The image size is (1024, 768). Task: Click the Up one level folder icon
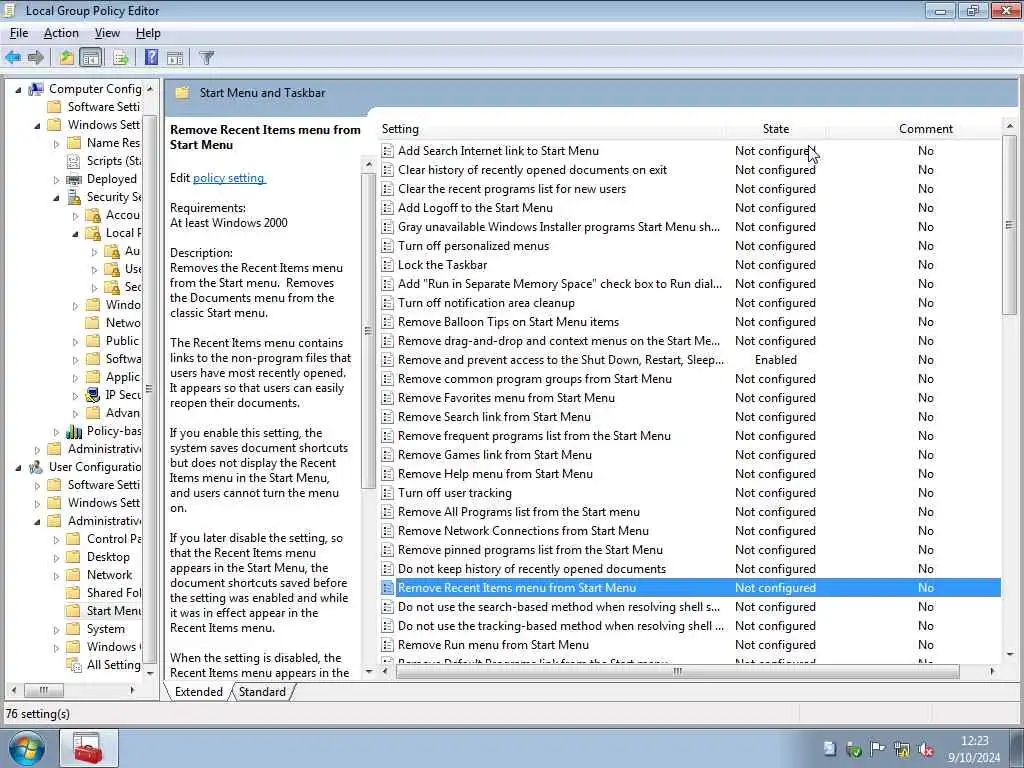pyautogui.click(x=67, y=57)
